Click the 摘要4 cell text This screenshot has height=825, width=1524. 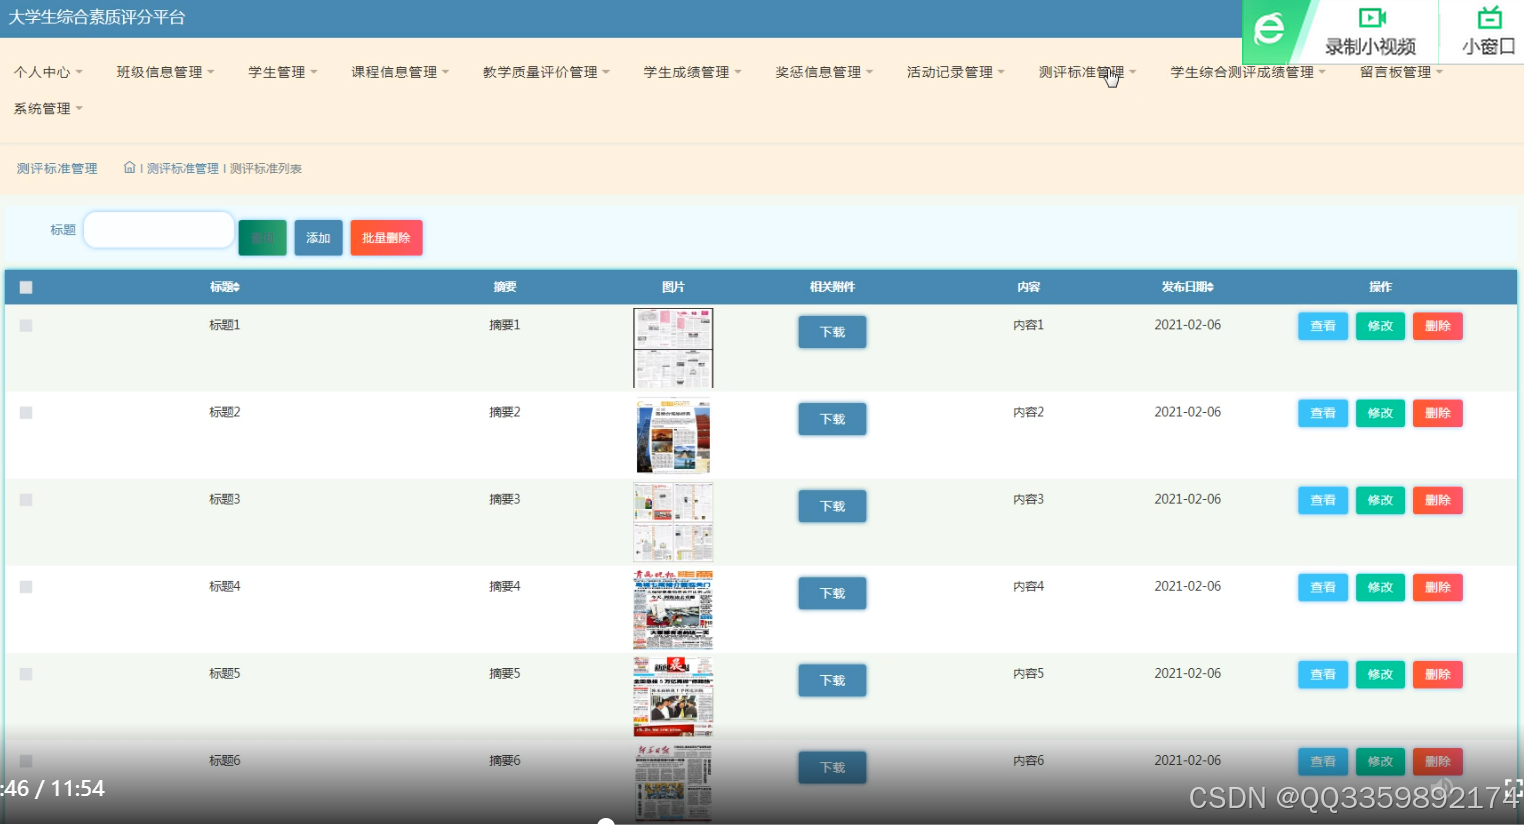pos(505,586)
